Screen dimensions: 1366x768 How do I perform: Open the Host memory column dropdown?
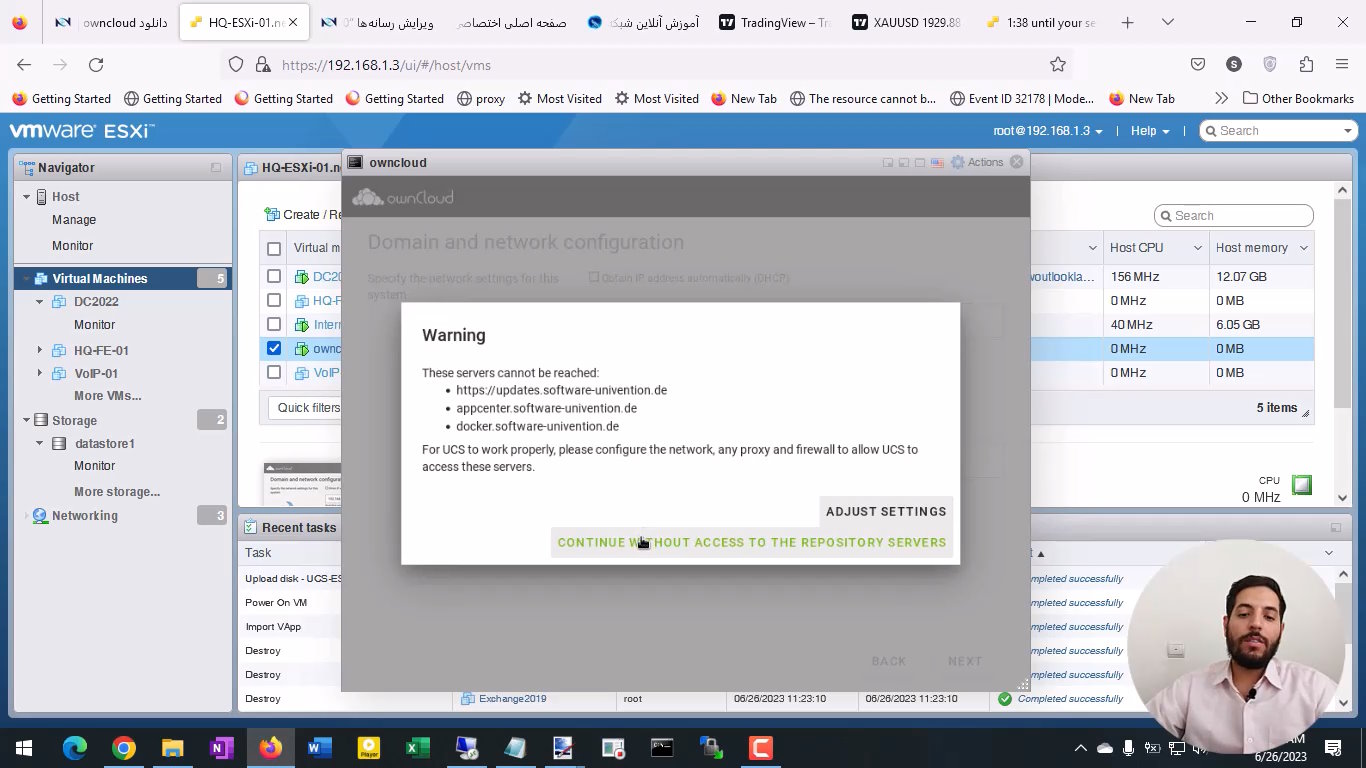coord(1303,248)
